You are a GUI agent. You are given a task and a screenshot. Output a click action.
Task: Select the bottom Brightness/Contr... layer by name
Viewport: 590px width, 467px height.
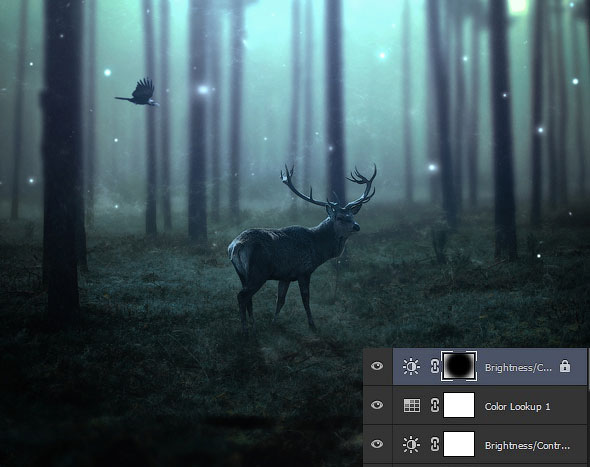point(527,446)
